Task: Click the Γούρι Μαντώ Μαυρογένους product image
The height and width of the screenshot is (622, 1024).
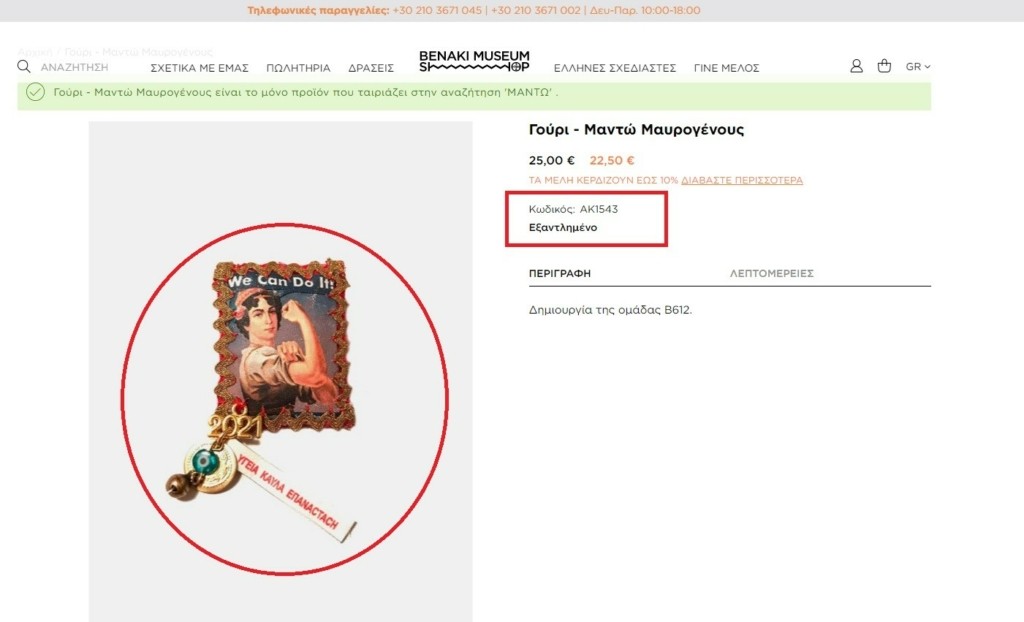Action: coord(281,372)
